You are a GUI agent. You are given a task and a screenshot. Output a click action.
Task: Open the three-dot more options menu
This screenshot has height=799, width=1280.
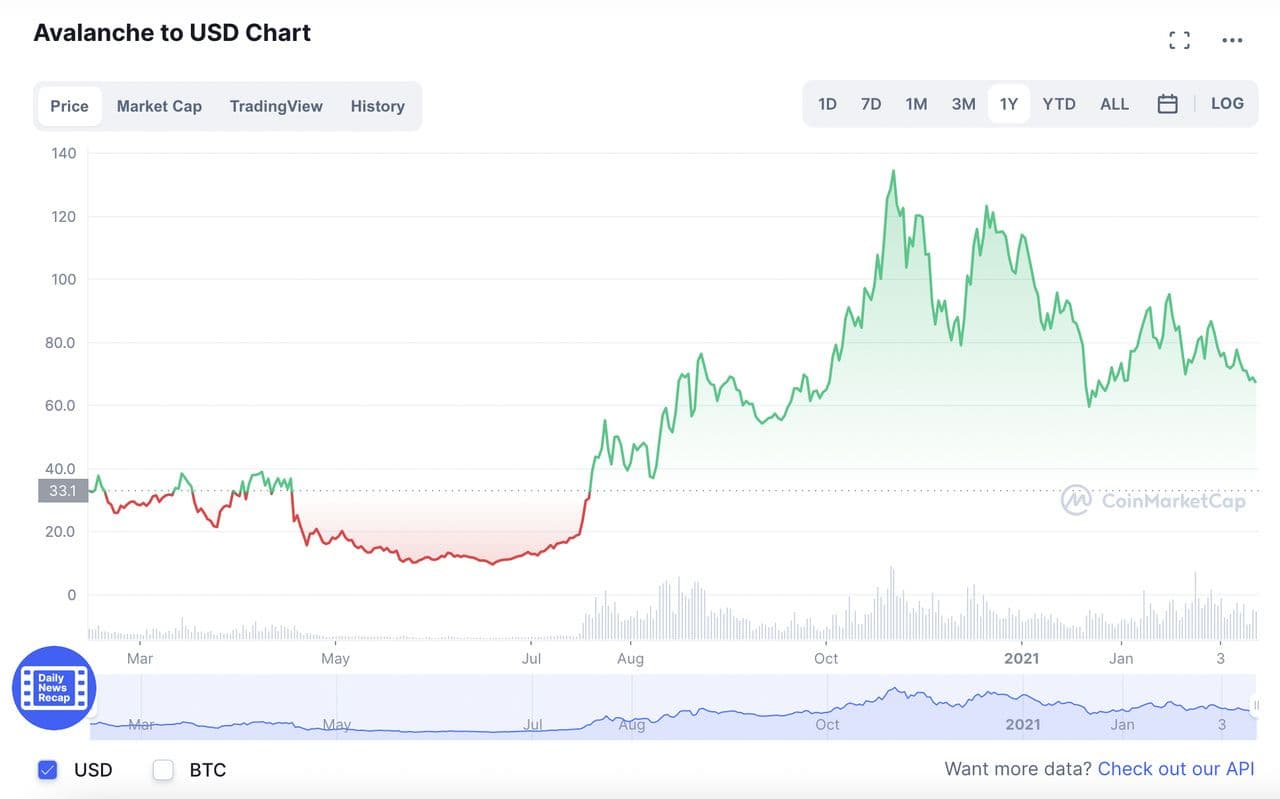click(x=1232, y=40)
